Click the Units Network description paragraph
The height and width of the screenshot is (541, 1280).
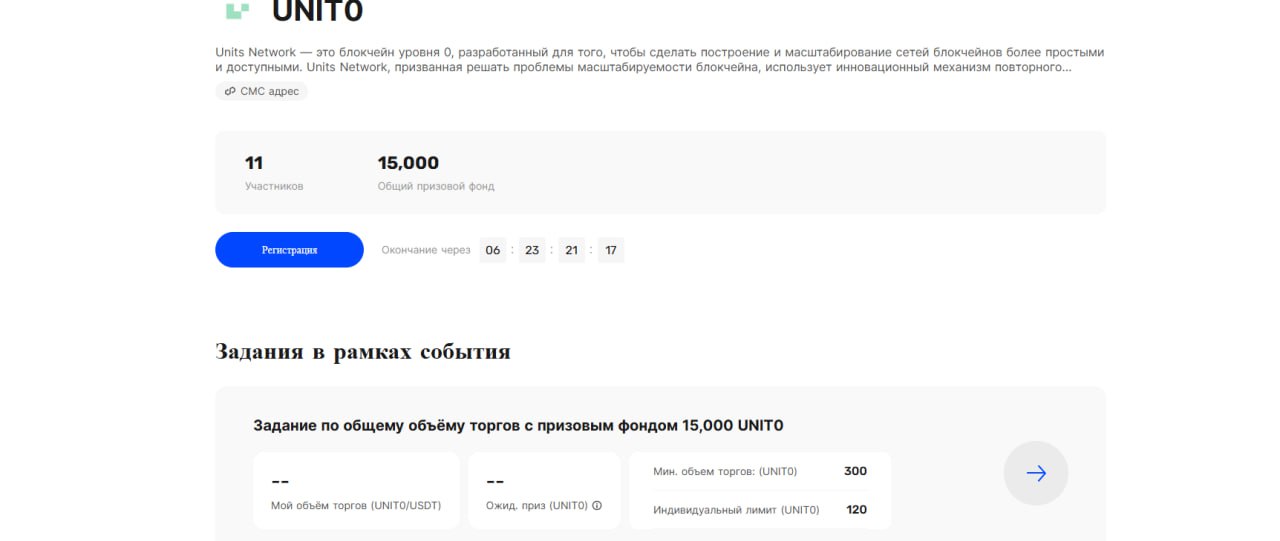660,60
